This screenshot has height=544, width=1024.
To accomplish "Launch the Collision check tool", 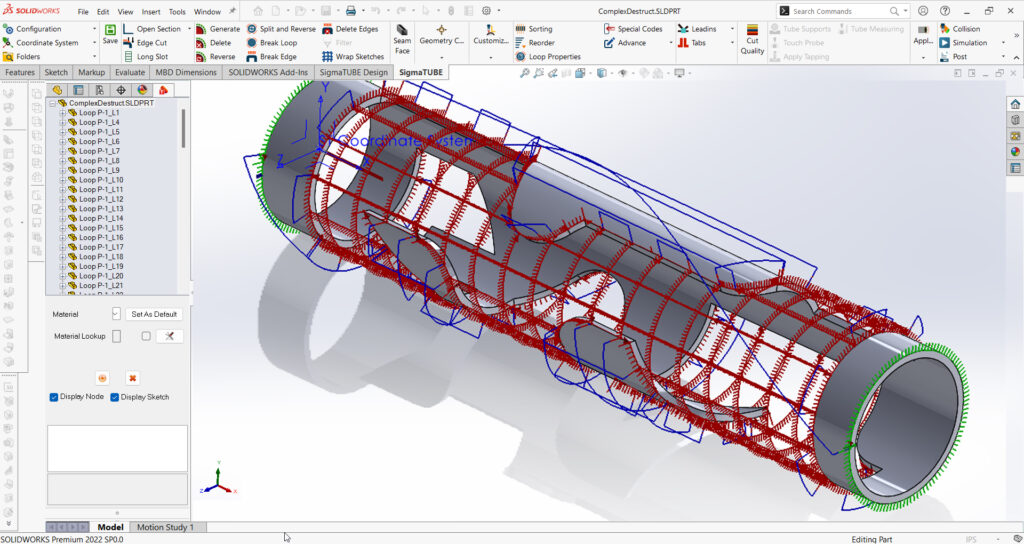I will coord(965,29).
